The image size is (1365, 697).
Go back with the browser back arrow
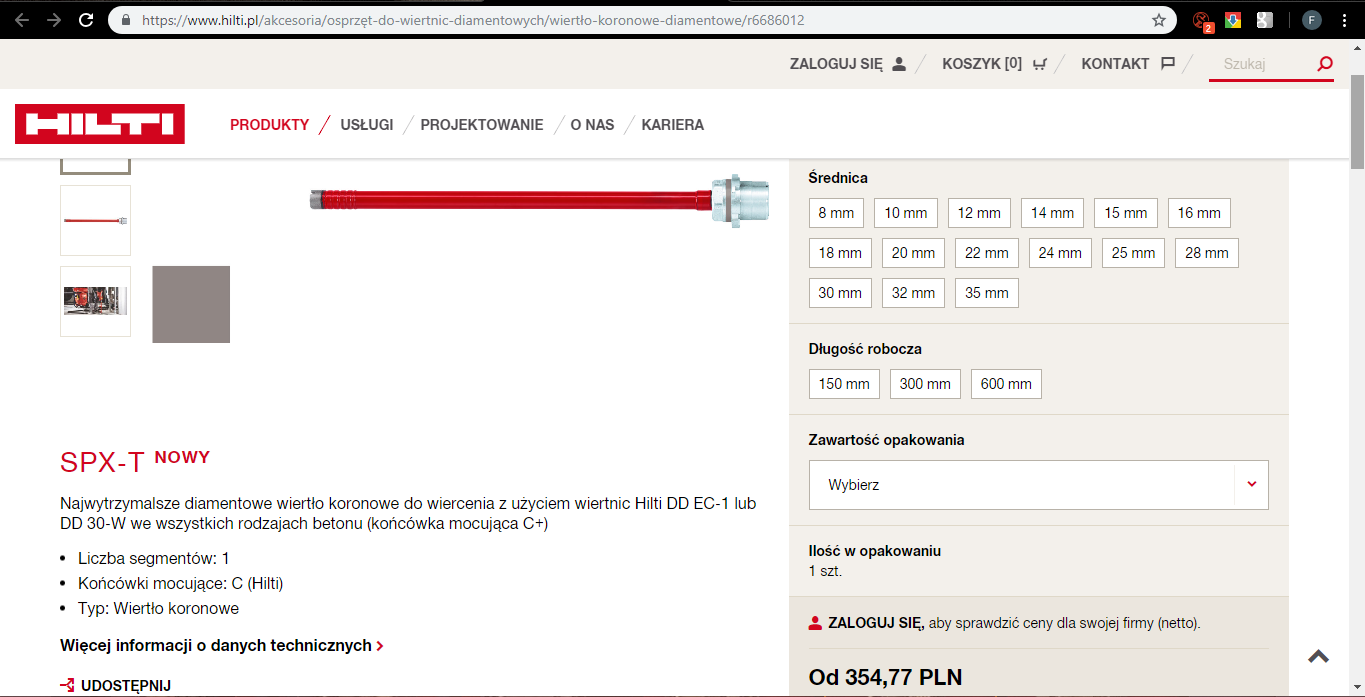[x=21, y=20]
